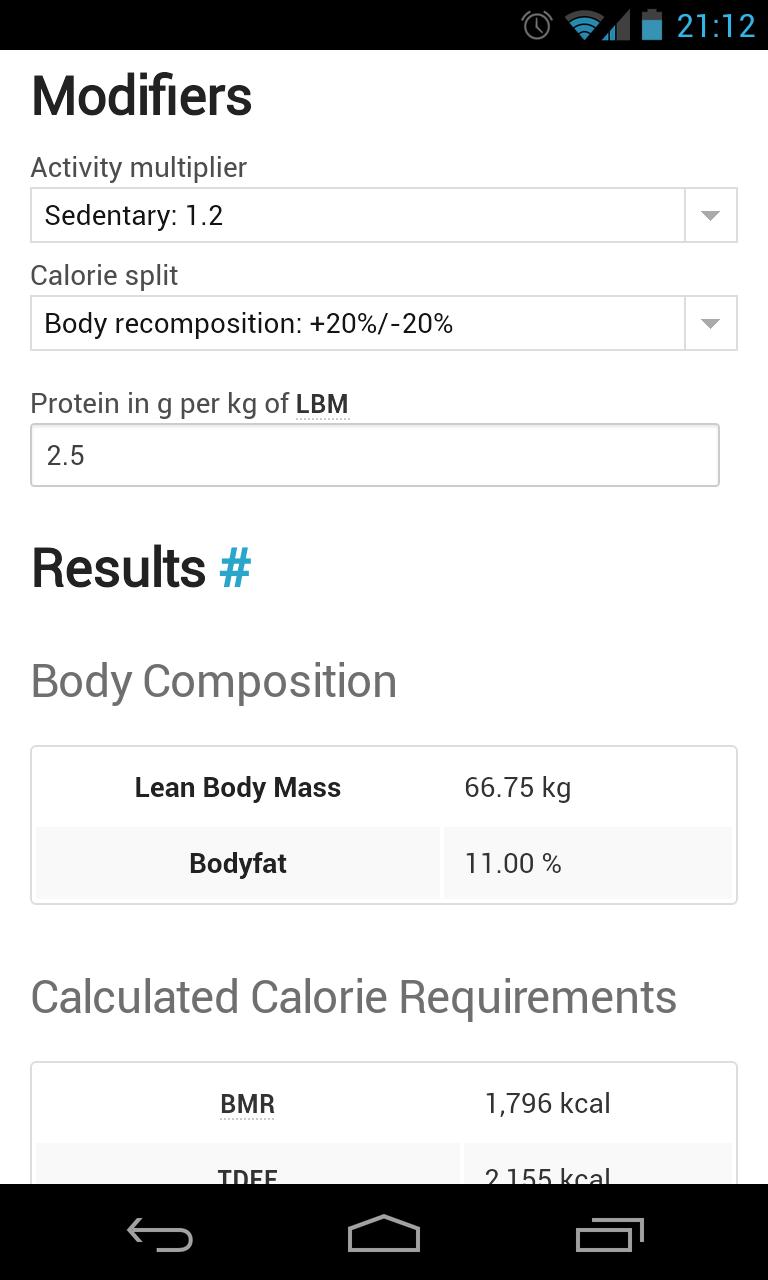Image resolution: width=768 pixels, height=1280 pixels.
Task: Expand the Calorie split dropdown arrow
Action: pyautogui.click(x=710, y=323)
